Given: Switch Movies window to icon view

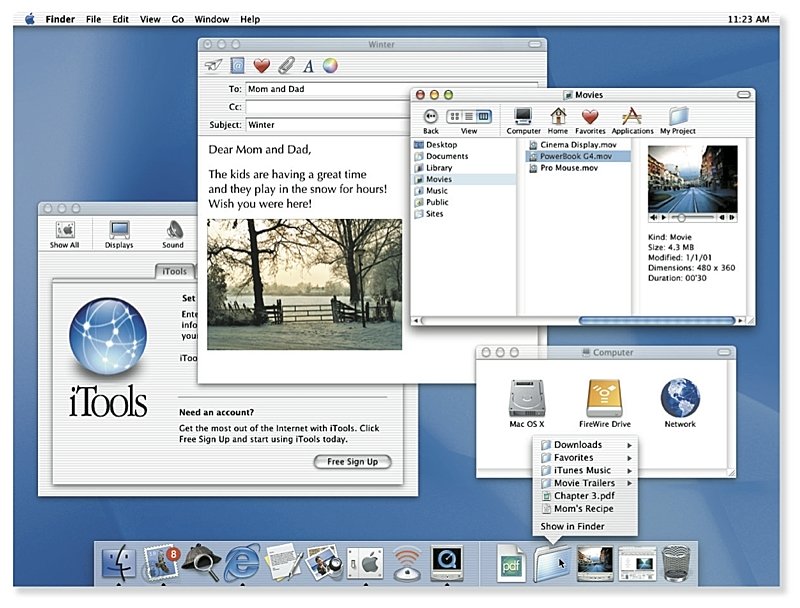Looking at the screenshot, I should coord(455,117).
